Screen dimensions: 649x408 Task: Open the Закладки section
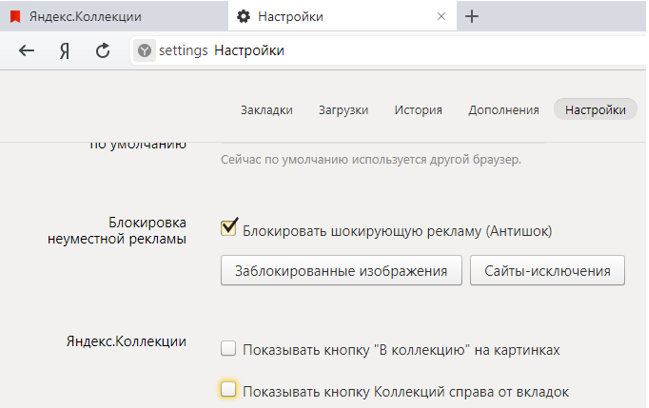267,110
